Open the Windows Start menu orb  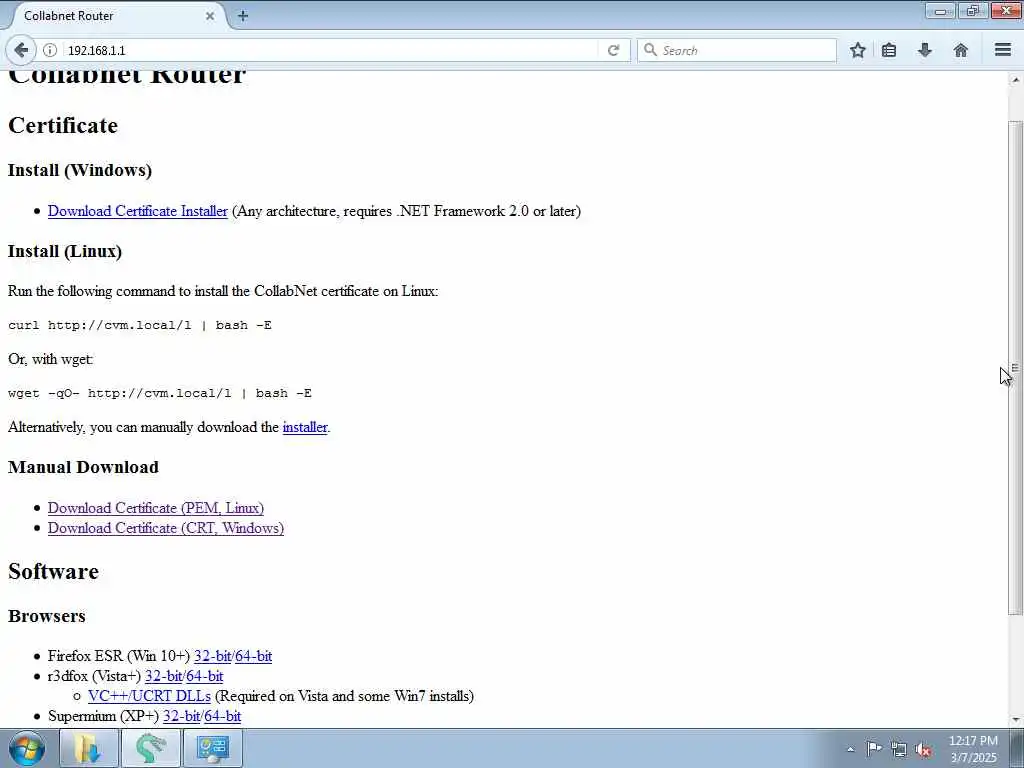tap(26, 748)
